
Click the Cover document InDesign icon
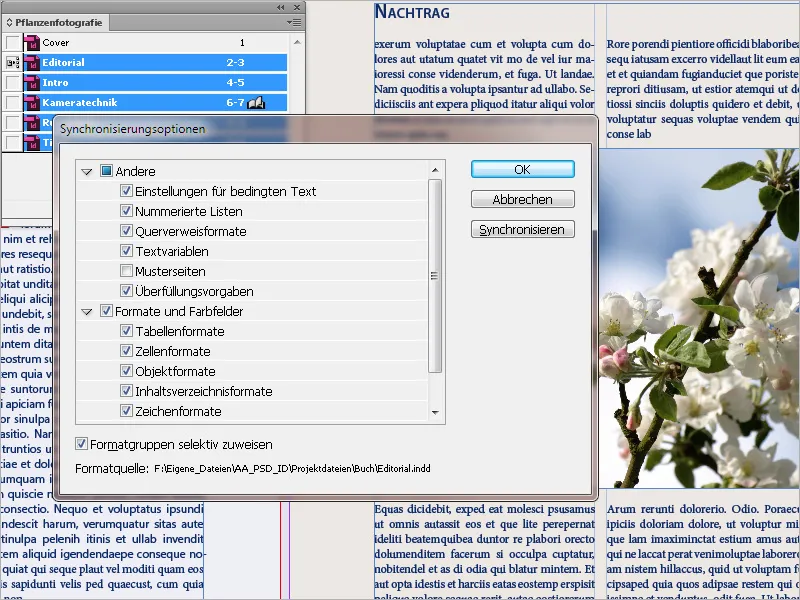pyautogui.click(x=32, y=43)
